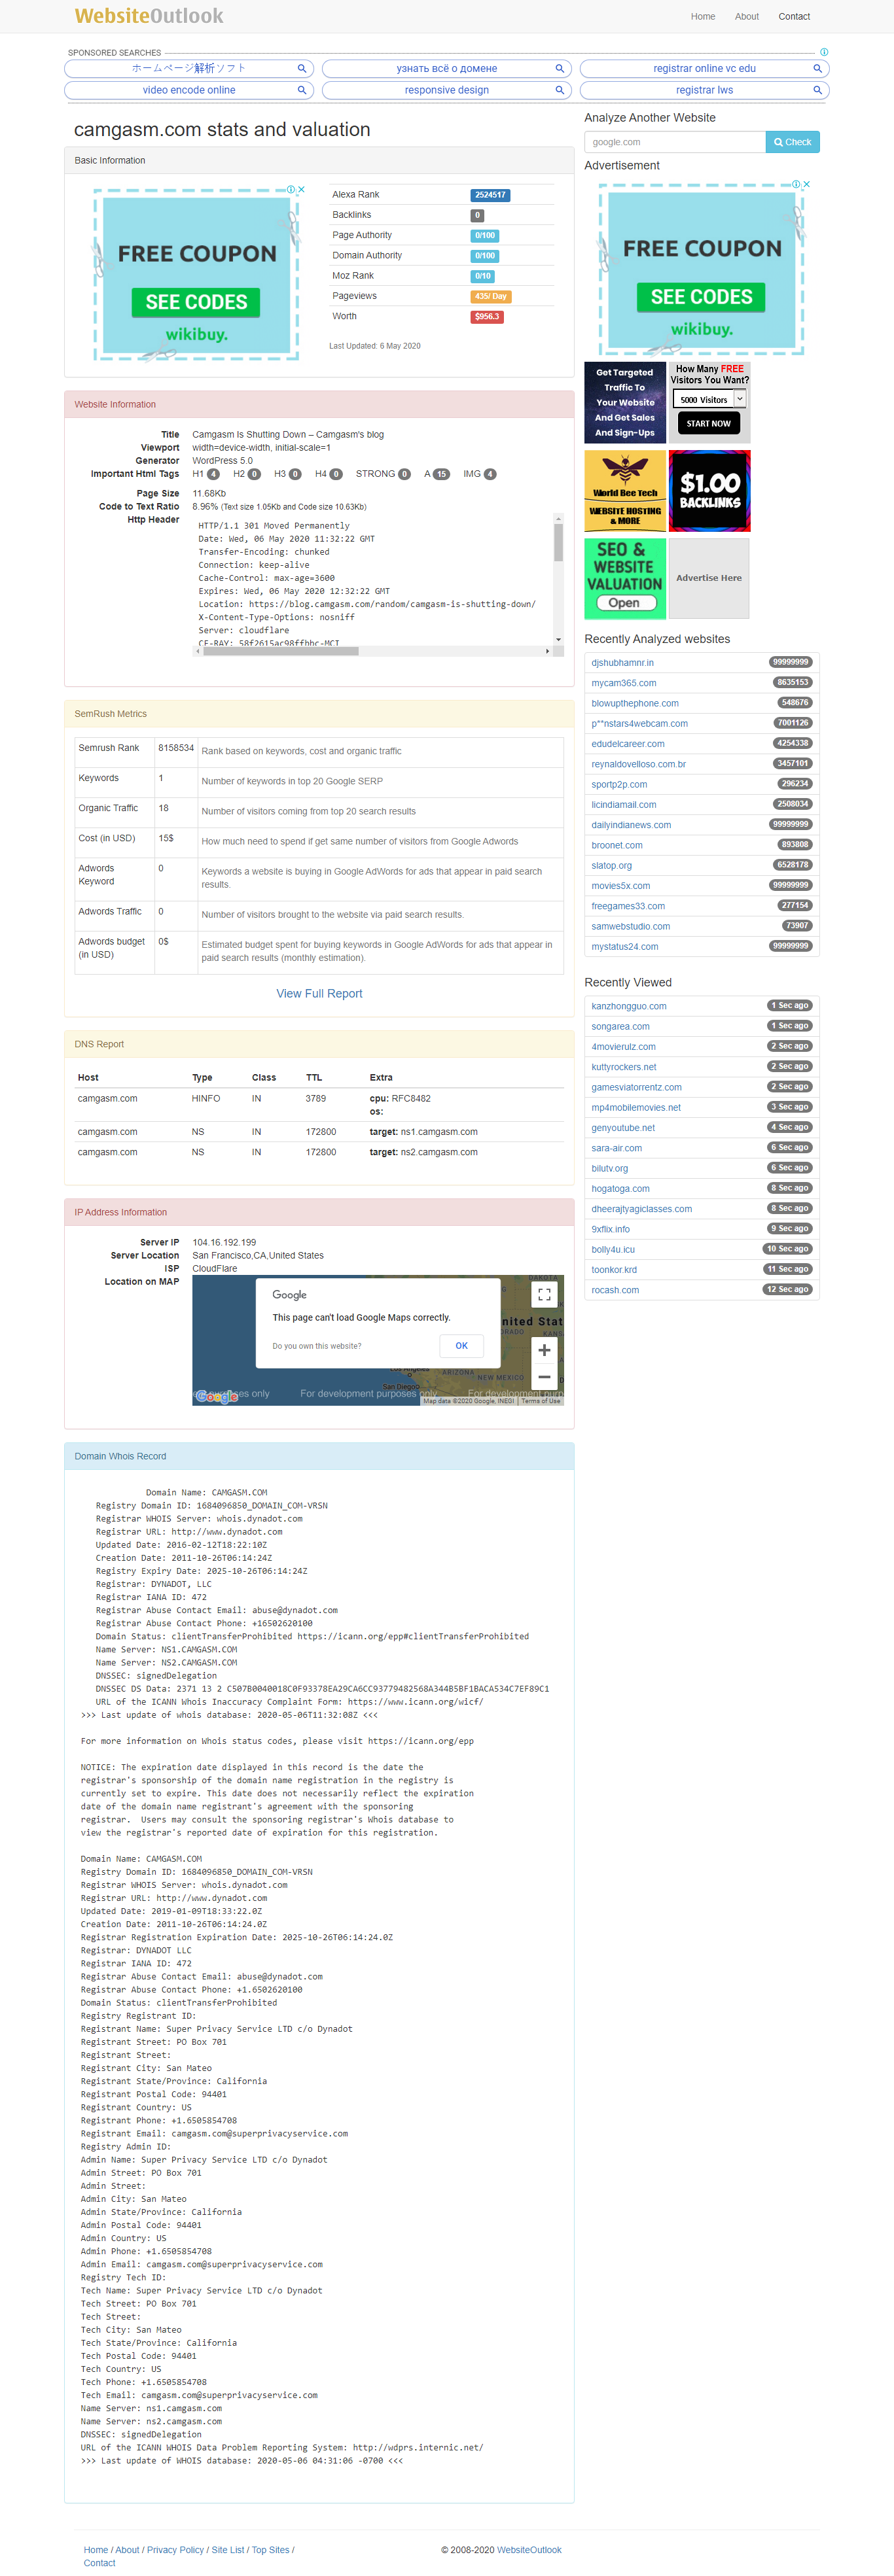Click OK in Google Maps dialog
The height and width of the screenshot is (2576, 894).
tap(461, 1346)
